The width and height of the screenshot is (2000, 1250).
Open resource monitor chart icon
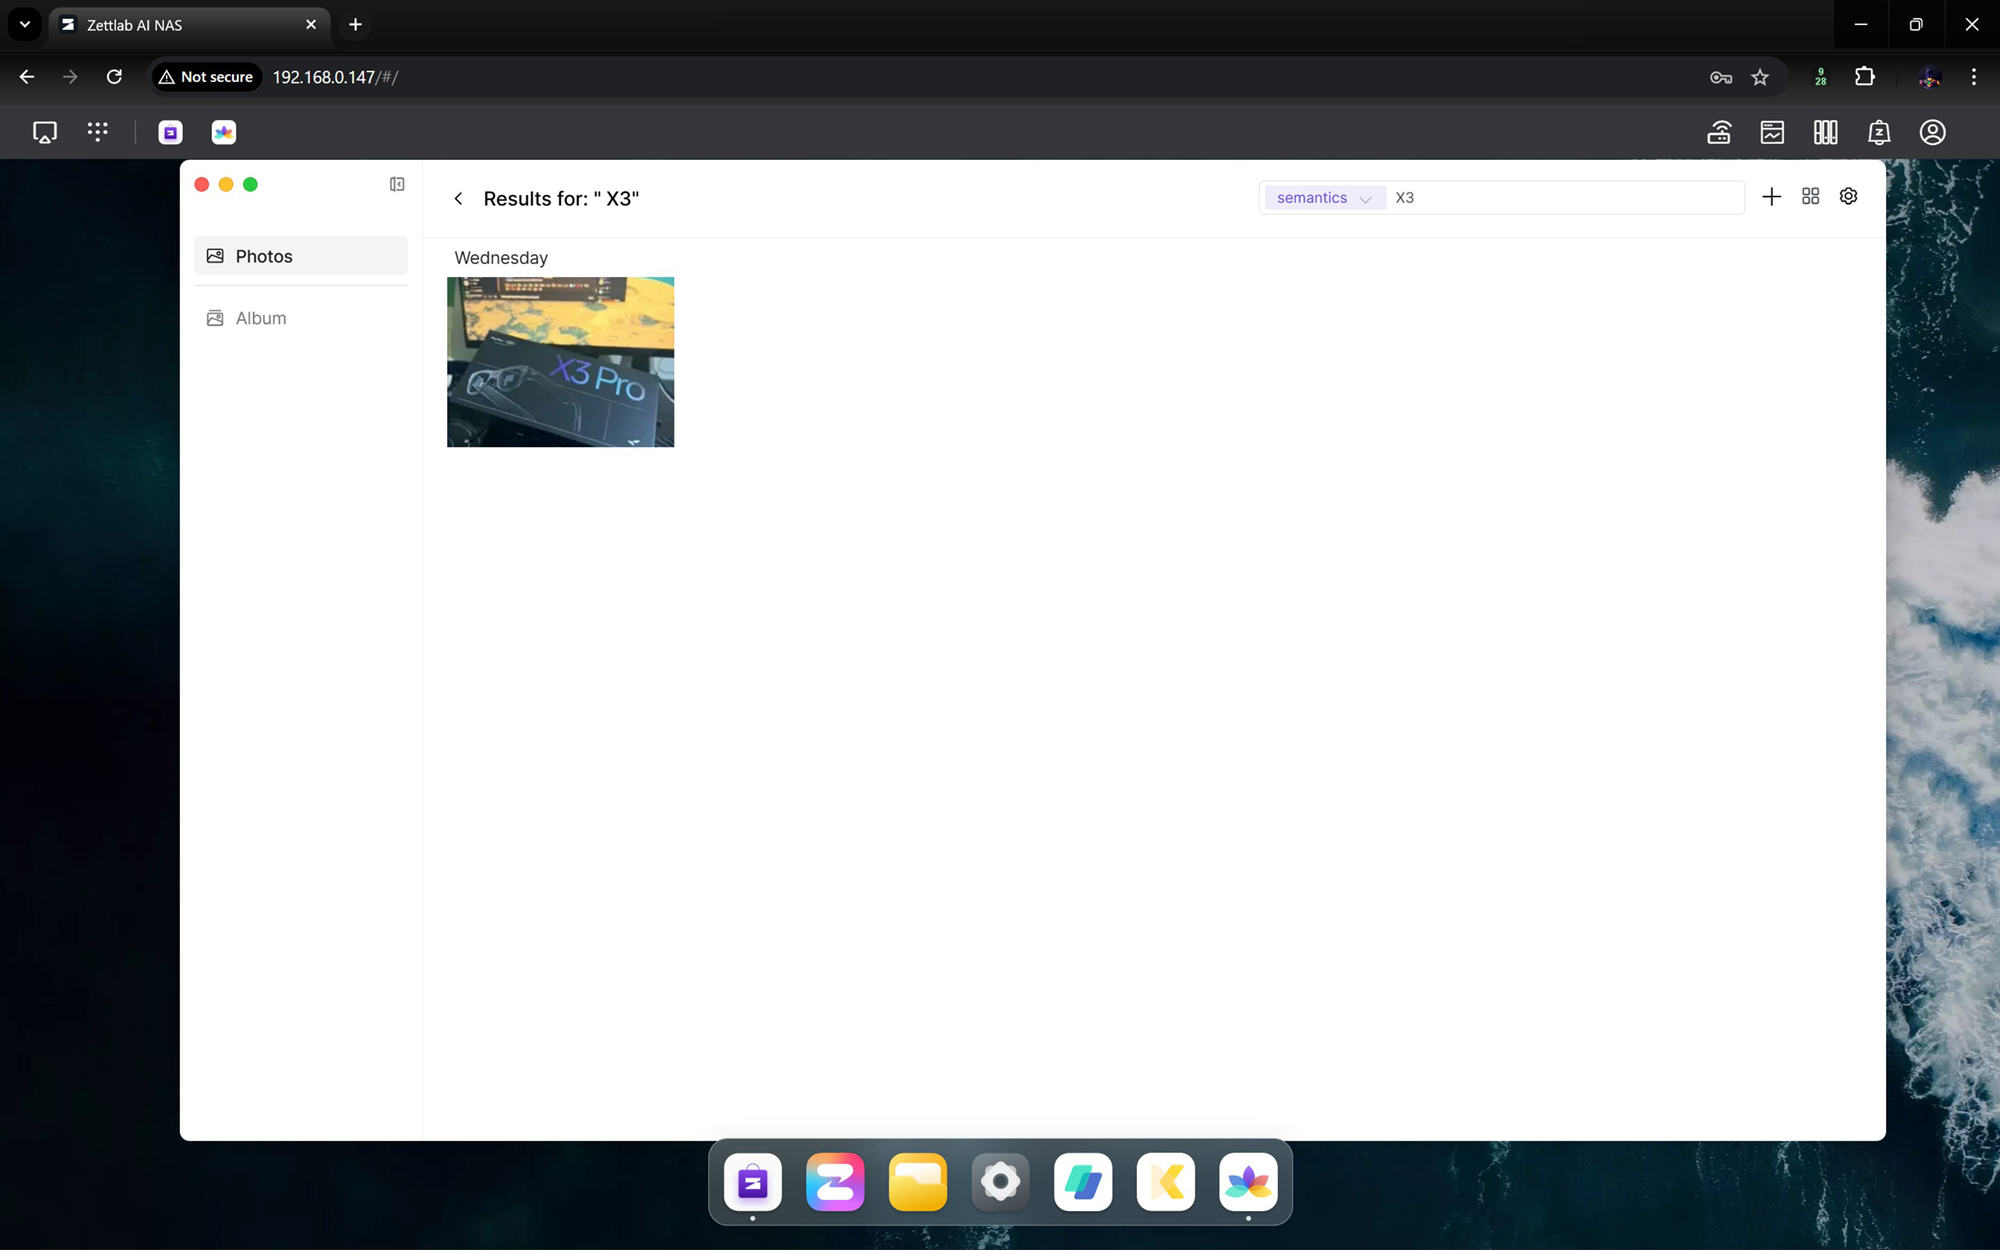[x=1772, y=132]
